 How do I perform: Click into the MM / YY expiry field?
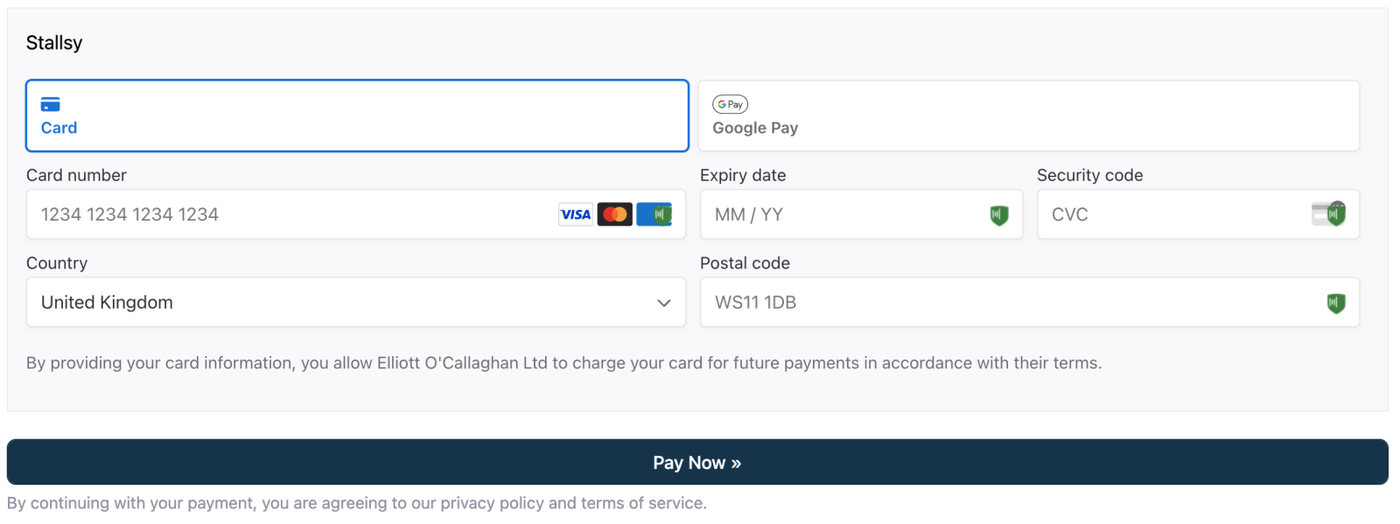[x=845, y=214]
